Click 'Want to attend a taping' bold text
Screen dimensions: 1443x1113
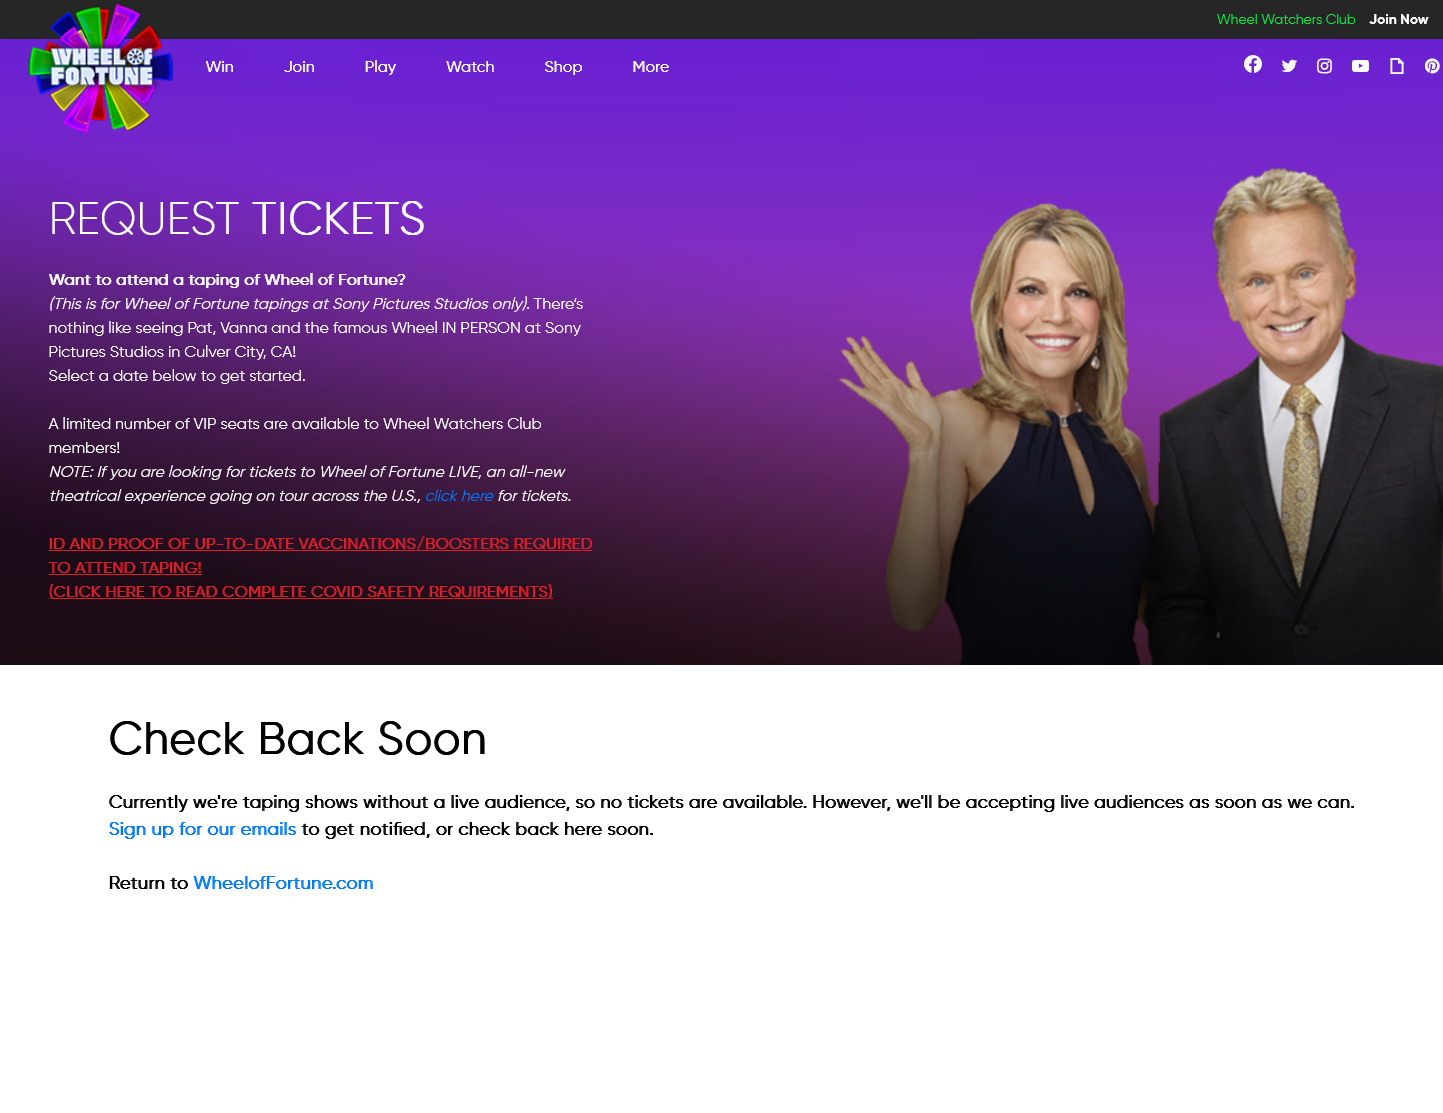pos(227,280)
